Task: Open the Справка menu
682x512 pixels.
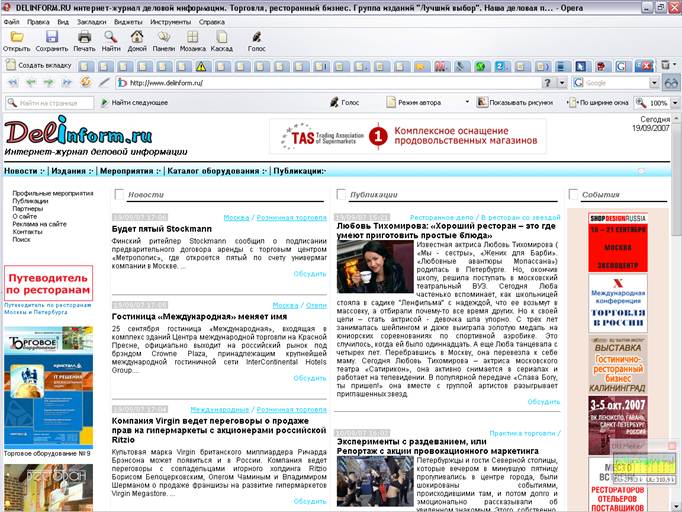Action: (x=212, y=22)
